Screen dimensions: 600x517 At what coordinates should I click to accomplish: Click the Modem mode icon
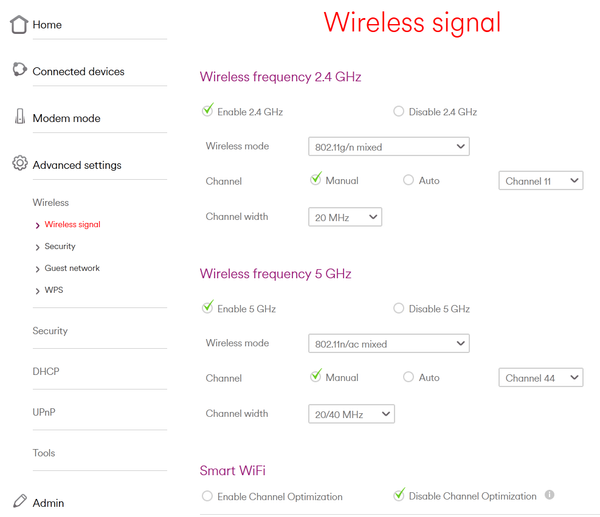(19, 117)
